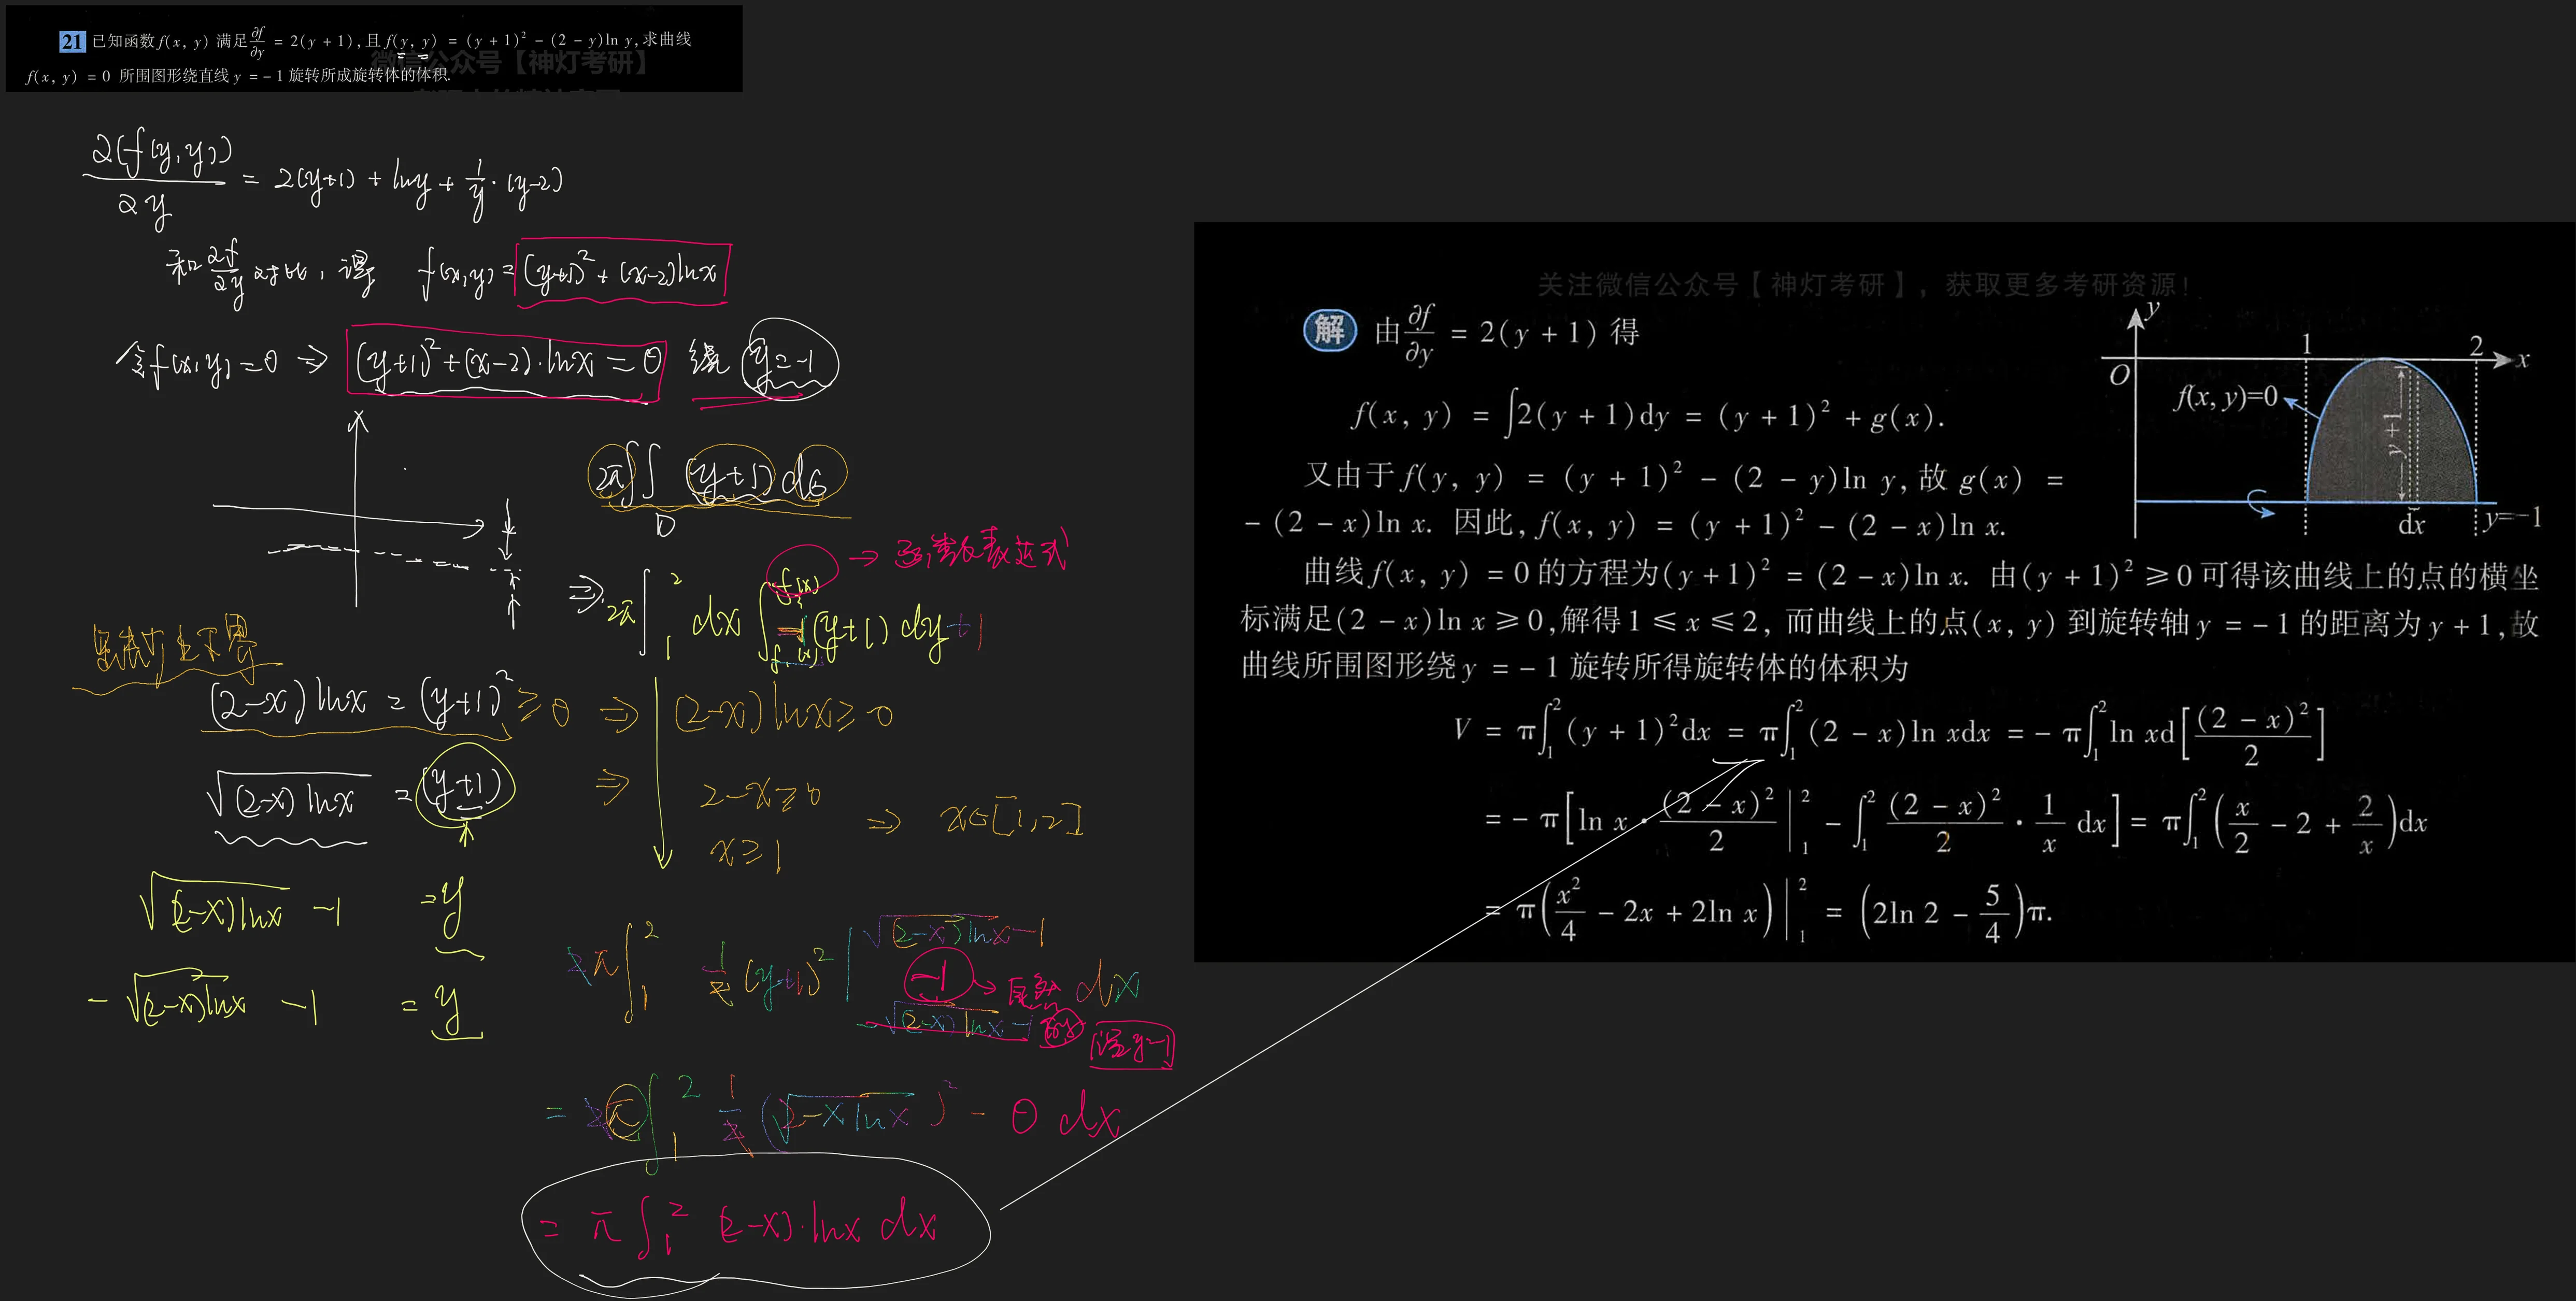Viewport: 2576px width, 1301px height.
Task: Click the yellow-circled (y+1) term
Action: pyautogui.click(x=464, y=787)
